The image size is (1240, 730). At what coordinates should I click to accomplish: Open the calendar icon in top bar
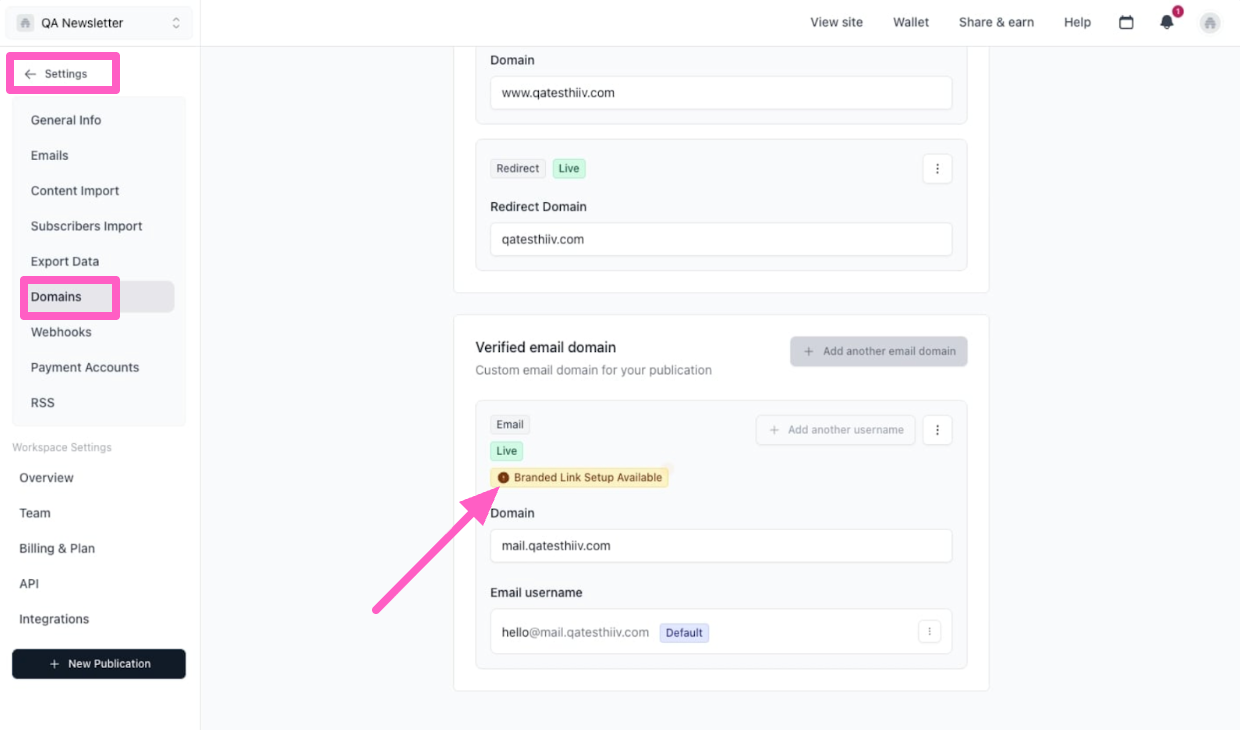[x=1126, y=22]
